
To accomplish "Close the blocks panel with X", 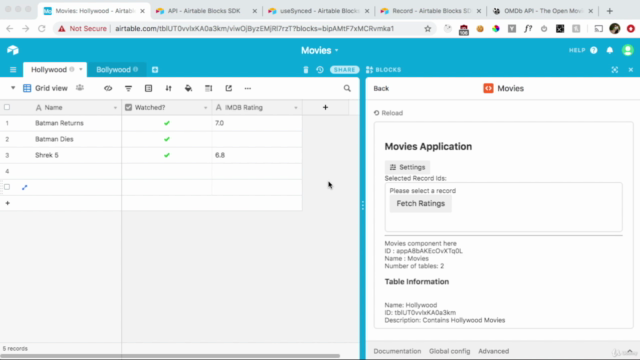I will [x=631, y=70].
